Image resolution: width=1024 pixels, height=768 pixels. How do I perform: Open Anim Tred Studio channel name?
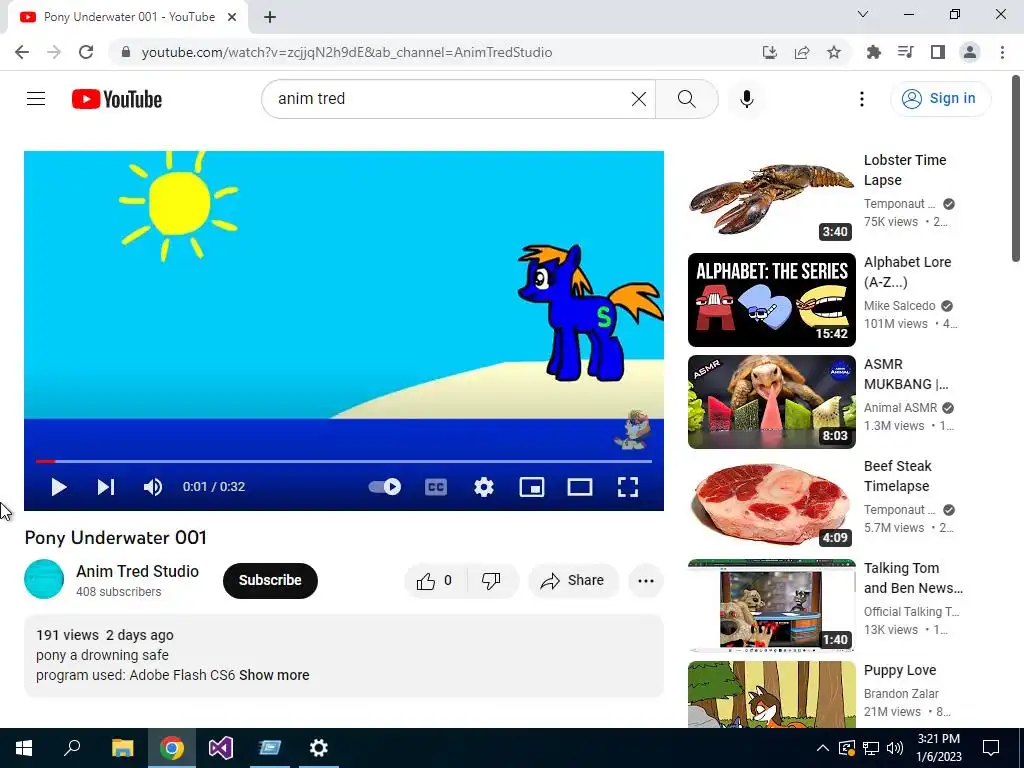tap(138, 571)
